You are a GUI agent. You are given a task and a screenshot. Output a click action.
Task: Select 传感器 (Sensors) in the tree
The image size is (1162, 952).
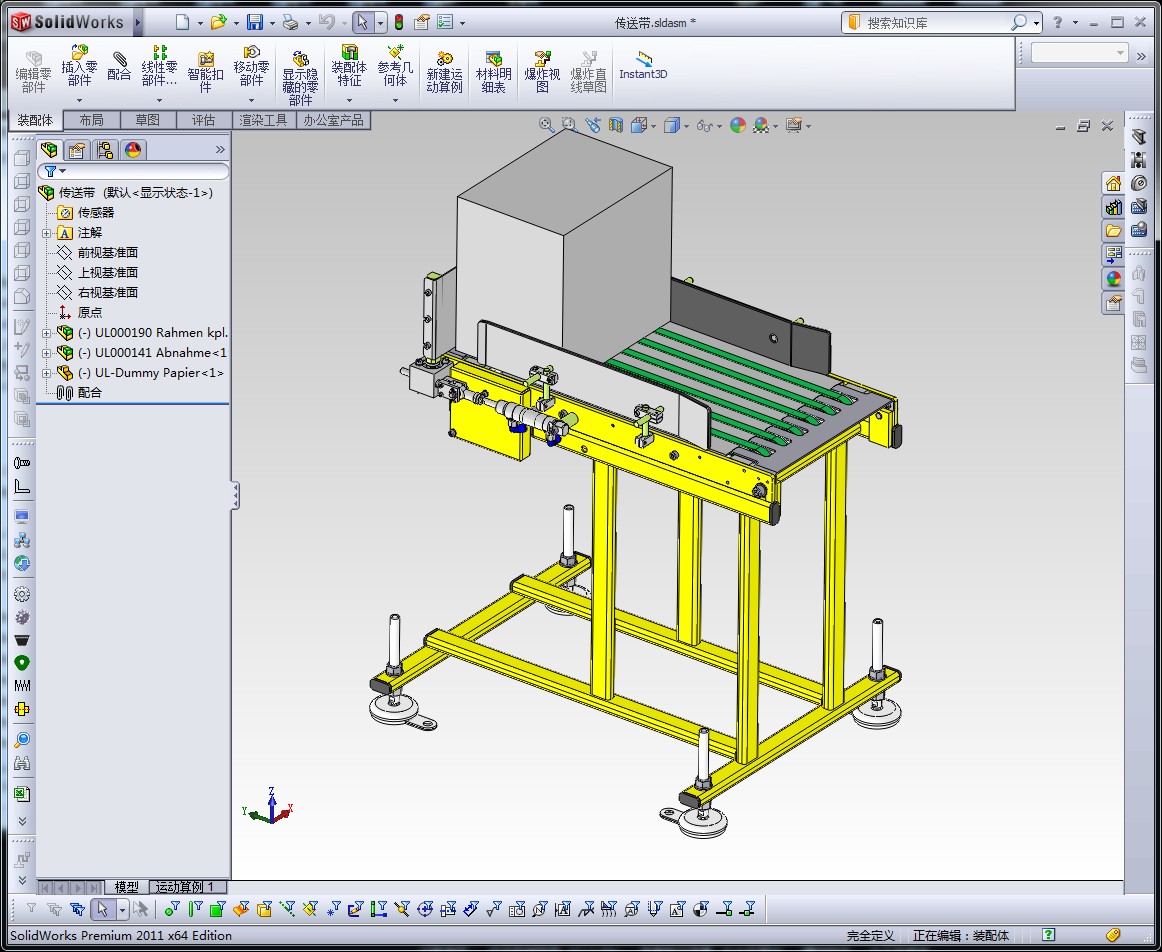pyautogui.click(x=96, y=213)
